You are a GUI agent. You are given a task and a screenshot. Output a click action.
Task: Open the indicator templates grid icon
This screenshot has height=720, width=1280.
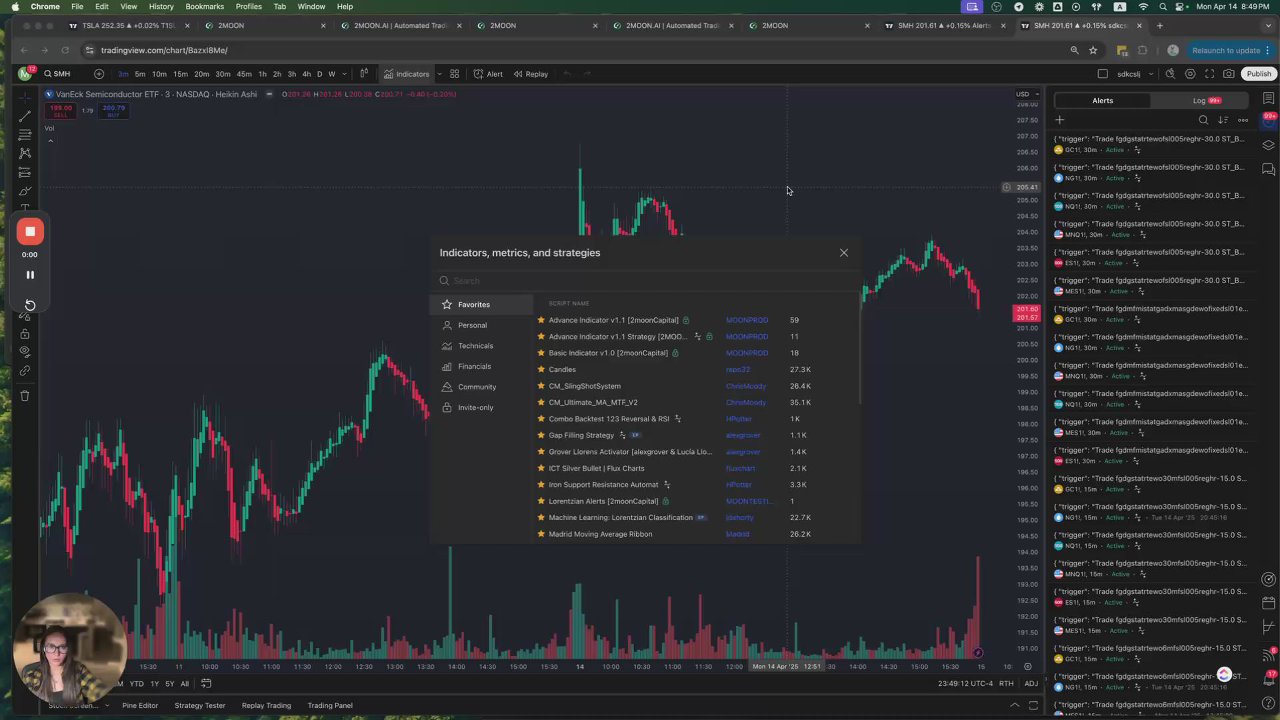[454, 74]
